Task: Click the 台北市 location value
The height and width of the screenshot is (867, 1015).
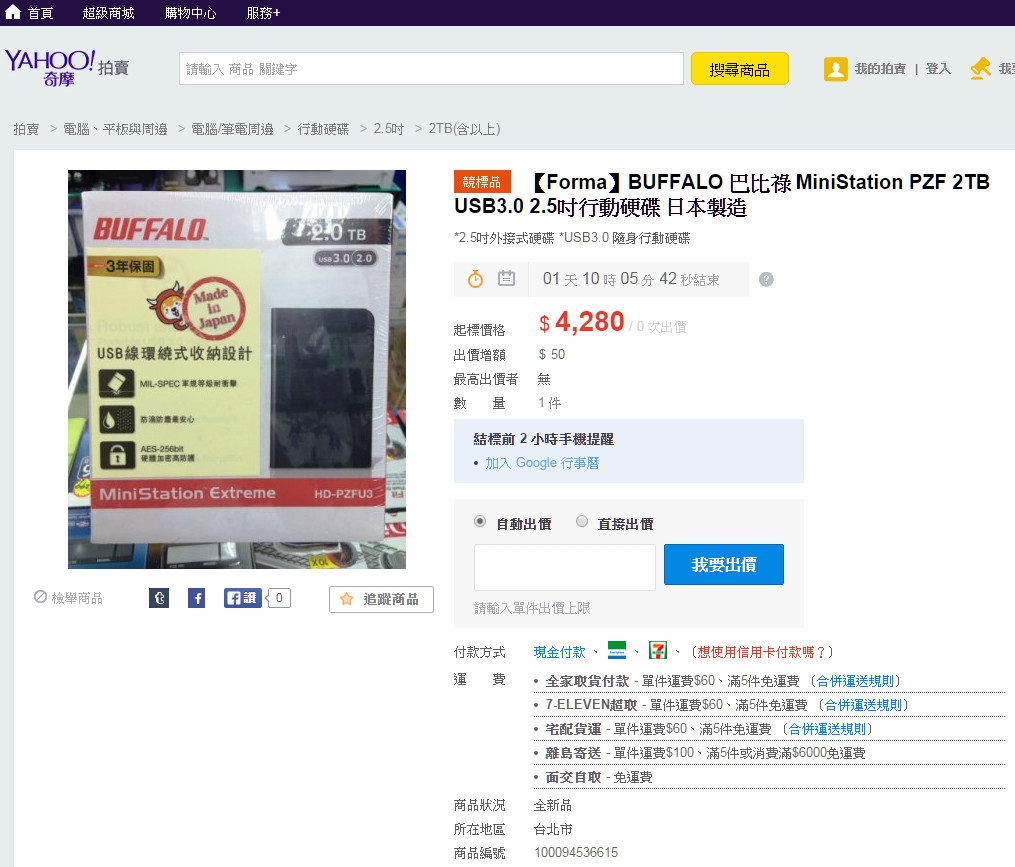Action: 553,829
